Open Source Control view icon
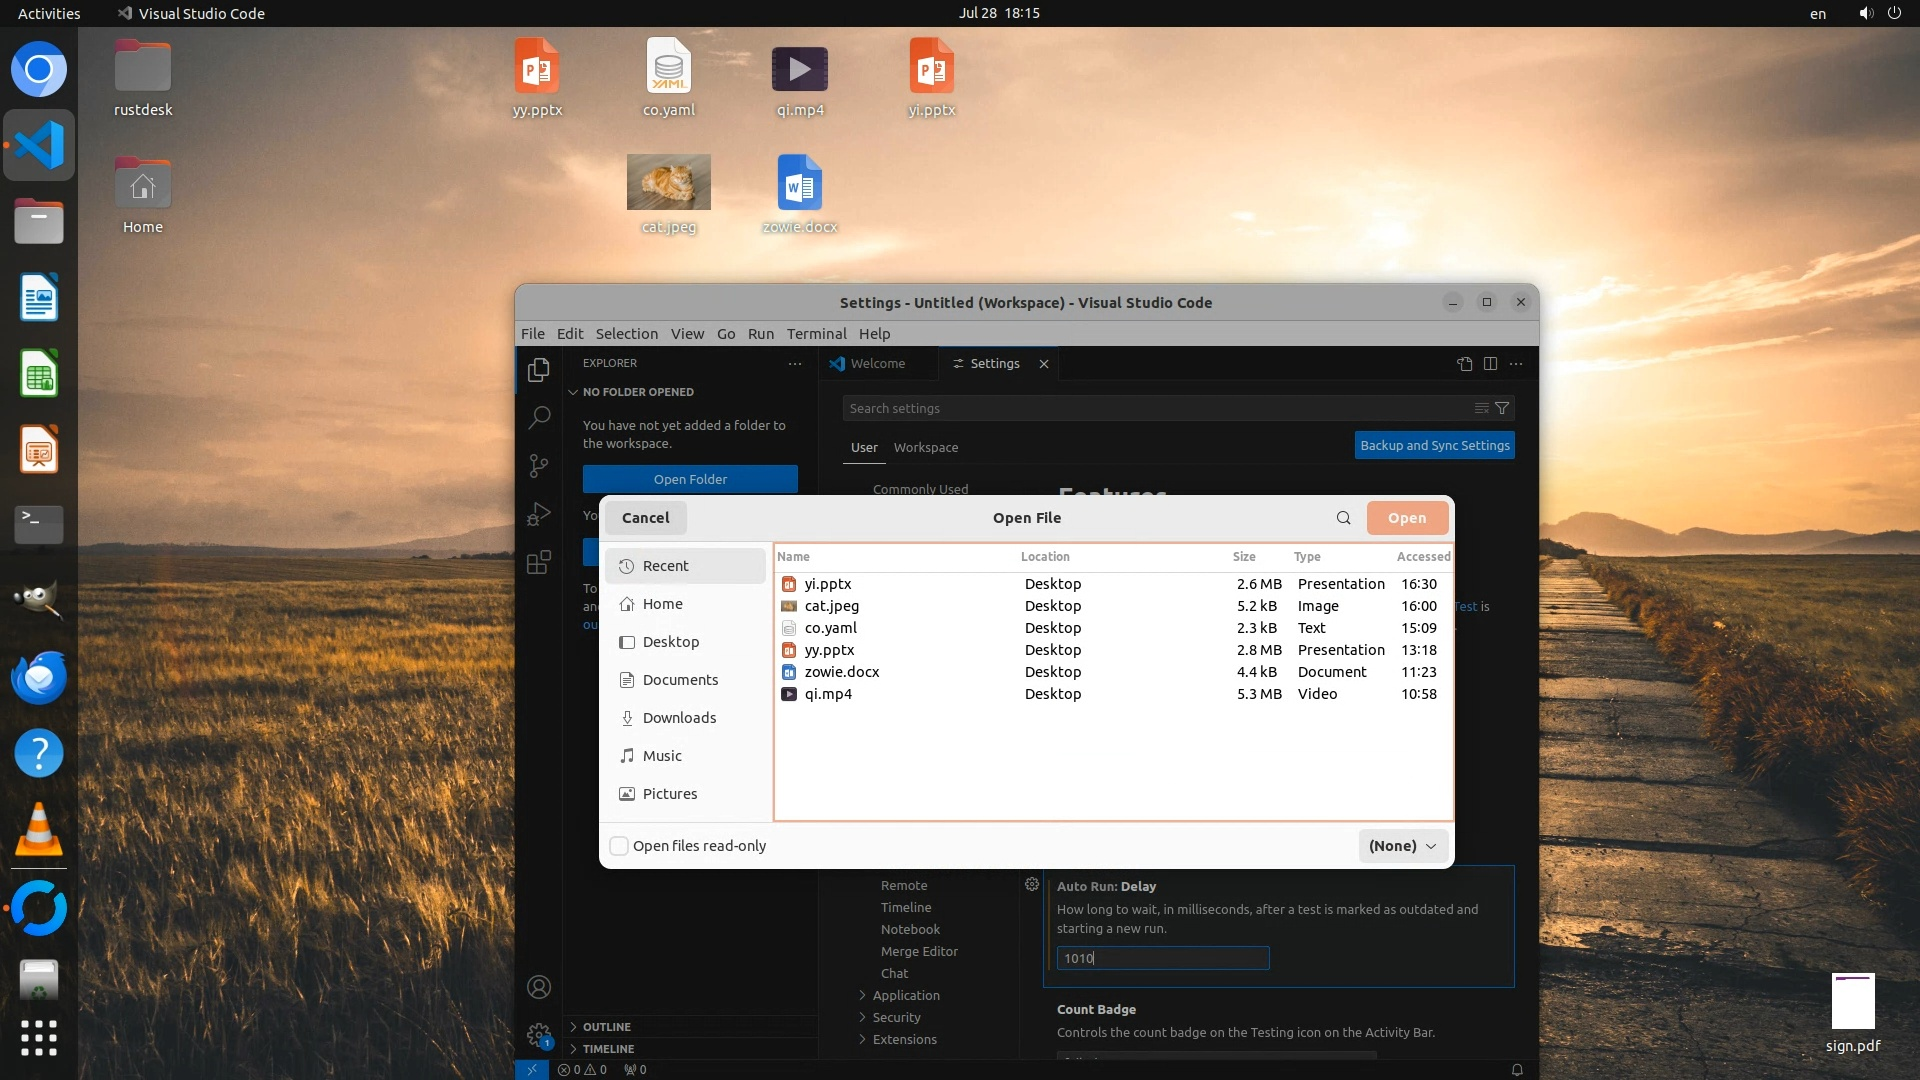Viewport: 1920px width, 1080px height. tap(539, 465)
